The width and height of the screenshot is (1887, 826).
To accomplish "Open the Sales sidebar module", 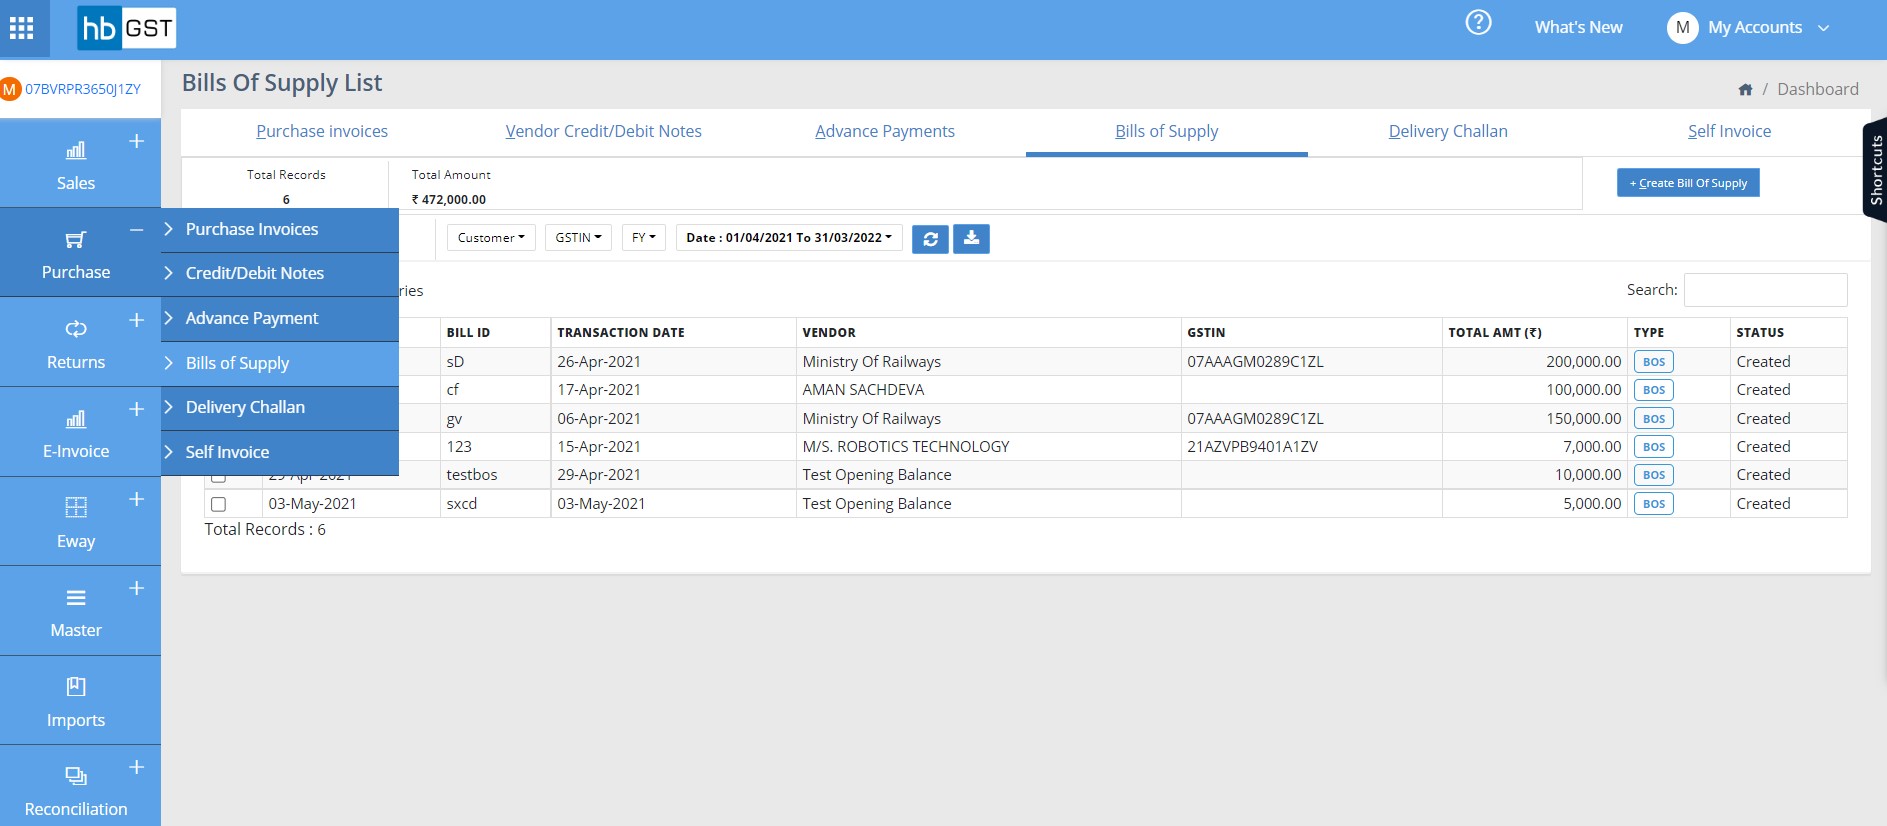I will click(76, 165).
